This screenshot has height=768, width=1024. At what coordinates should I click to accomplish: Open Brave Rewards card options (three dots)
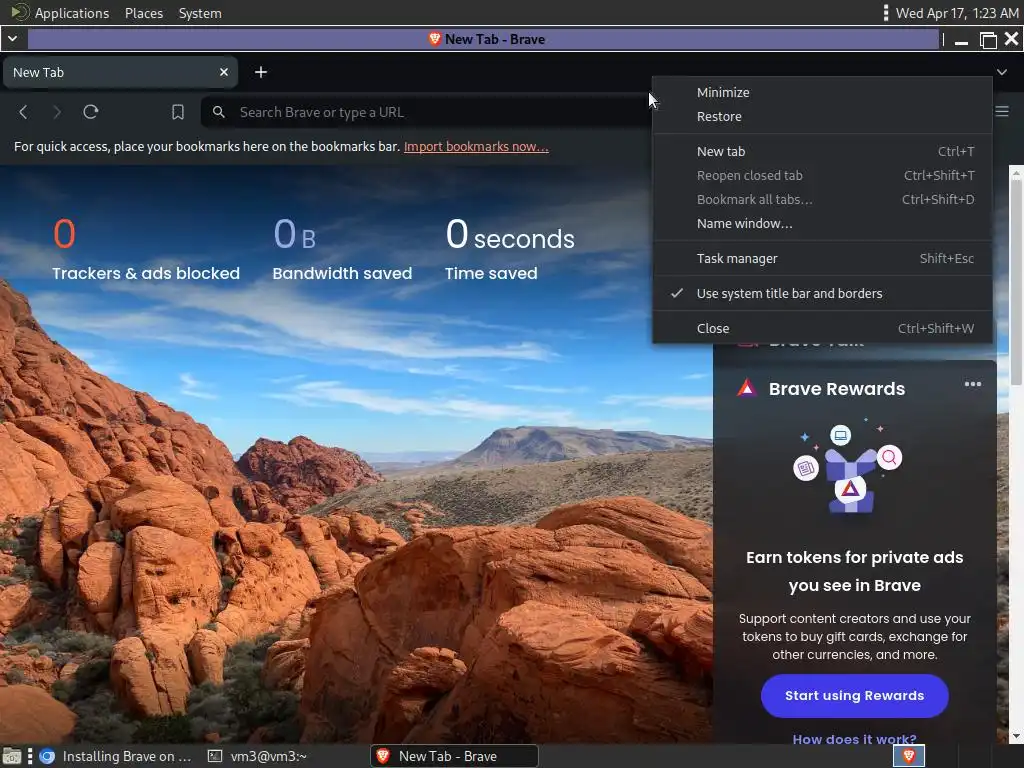pos(972,384)
